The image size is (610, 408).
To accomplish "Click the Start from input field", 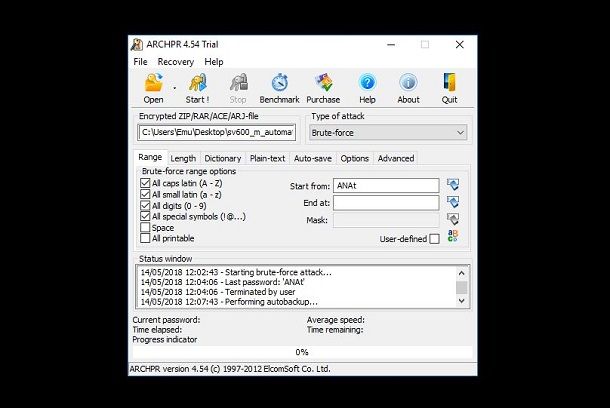I will (x=386, y=186).
